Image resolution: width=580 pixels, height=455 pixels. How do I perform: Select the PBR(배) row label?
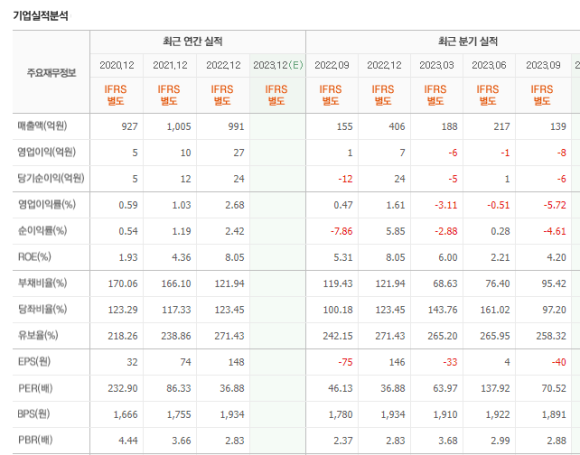click(x=35, y=440)
